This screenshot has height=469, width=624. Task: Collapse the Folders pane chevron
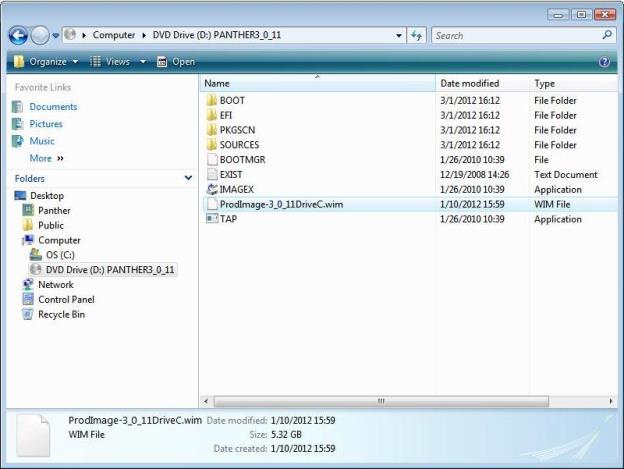188,178
